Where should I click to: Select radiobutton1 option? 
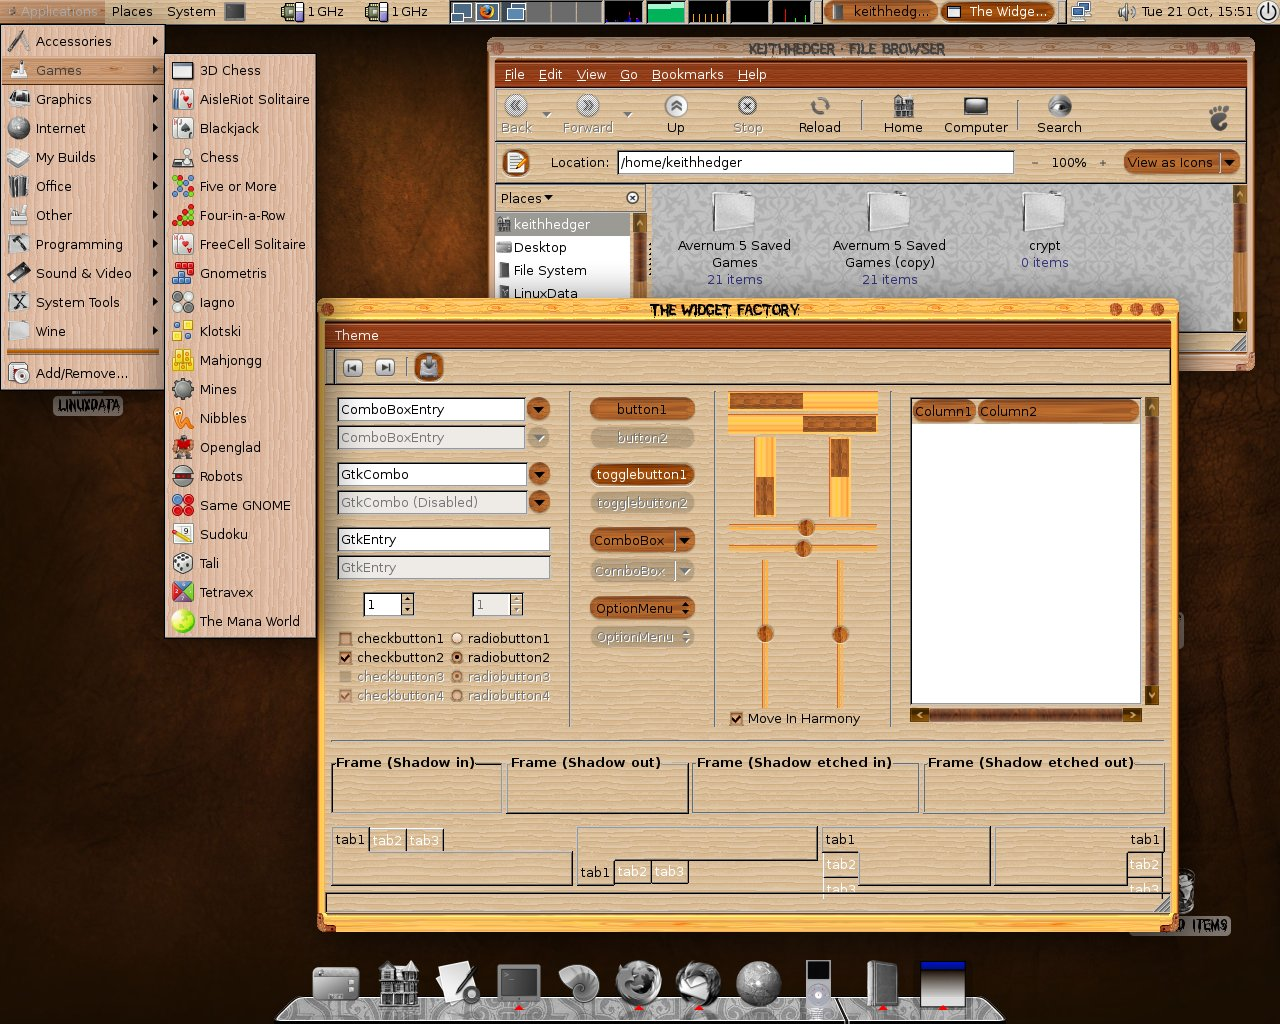pyautogui.click(x=457, y=638)
